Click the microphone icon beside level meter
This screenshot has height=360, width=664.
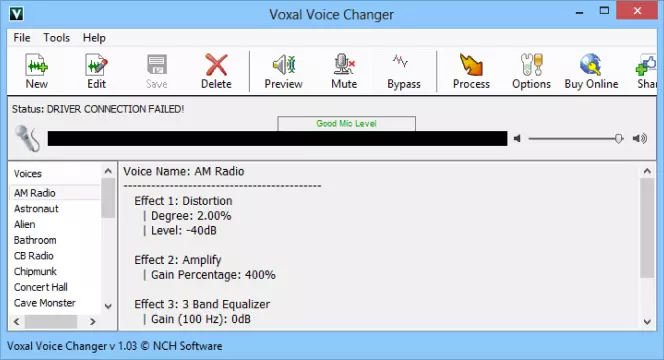(27, 138)
